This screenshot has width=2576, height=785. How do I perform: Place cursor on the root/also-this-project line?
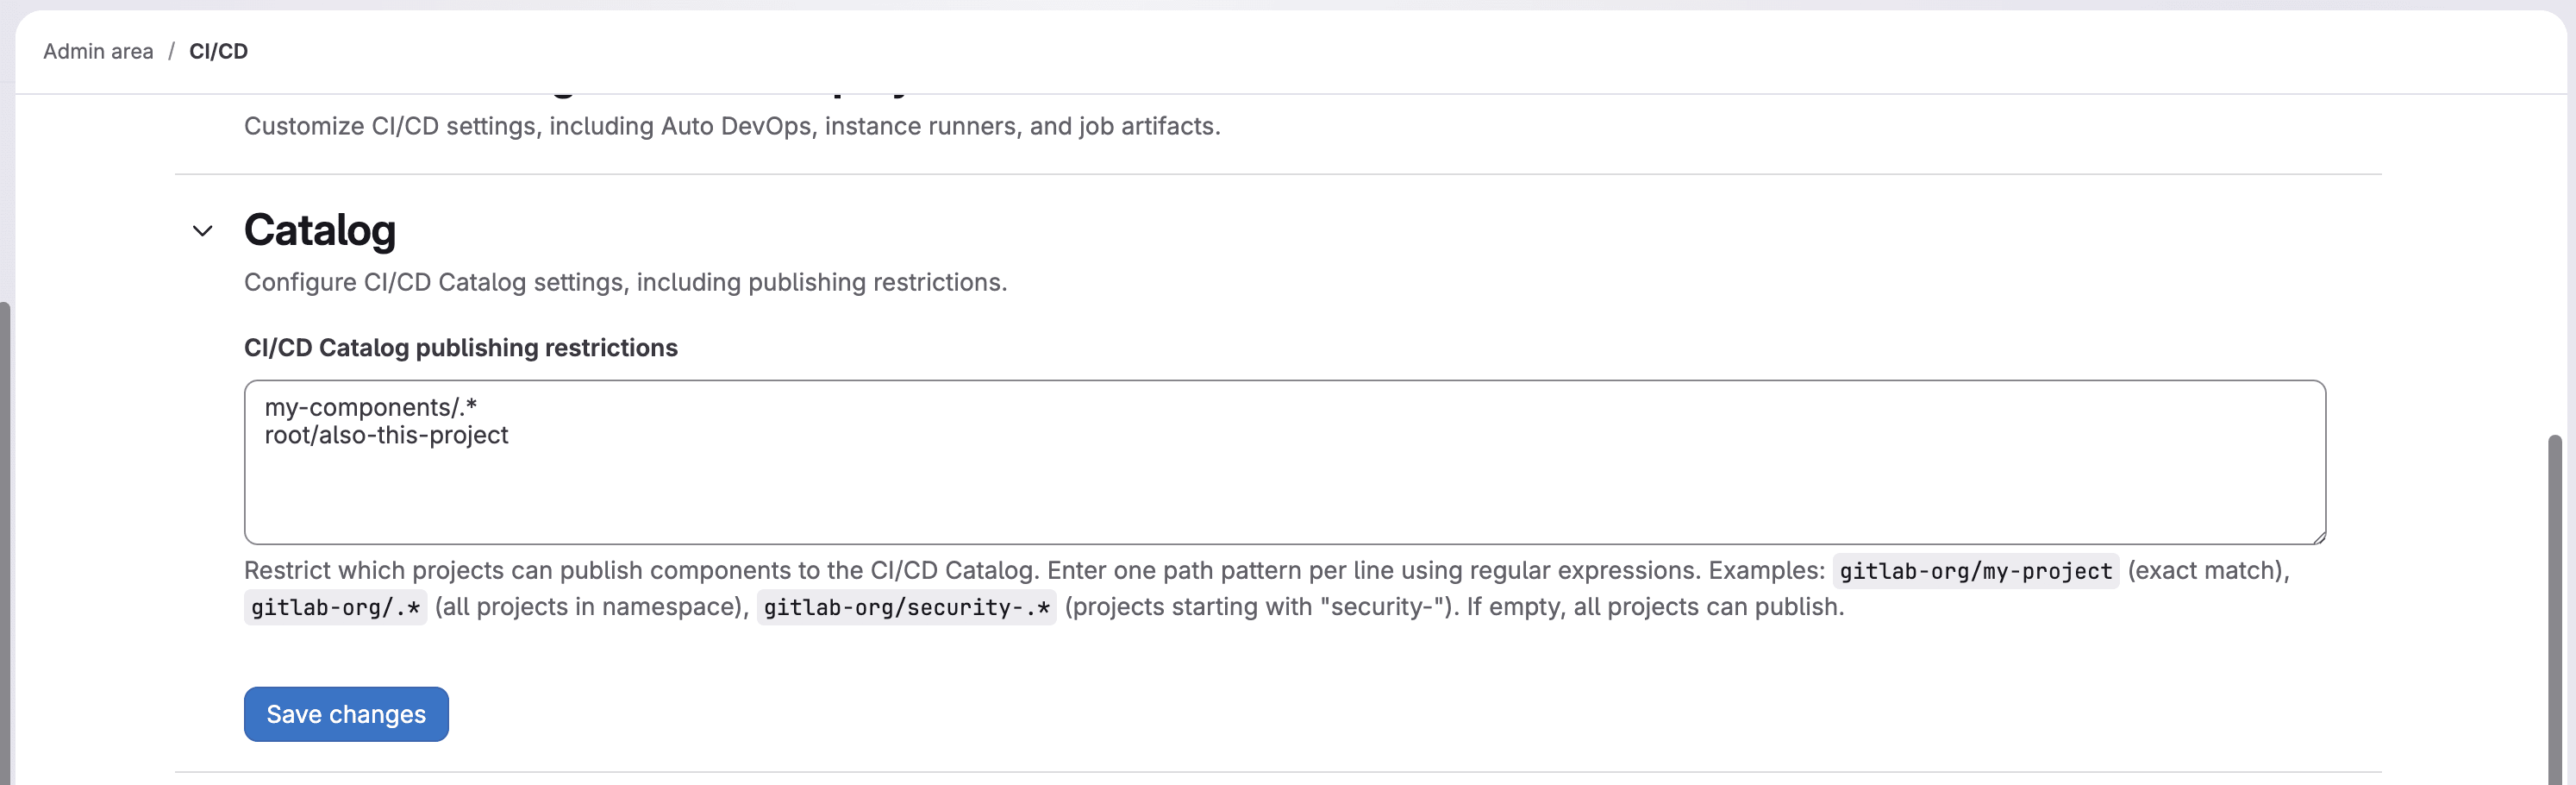pyautogui.click(x=386, y=435)
